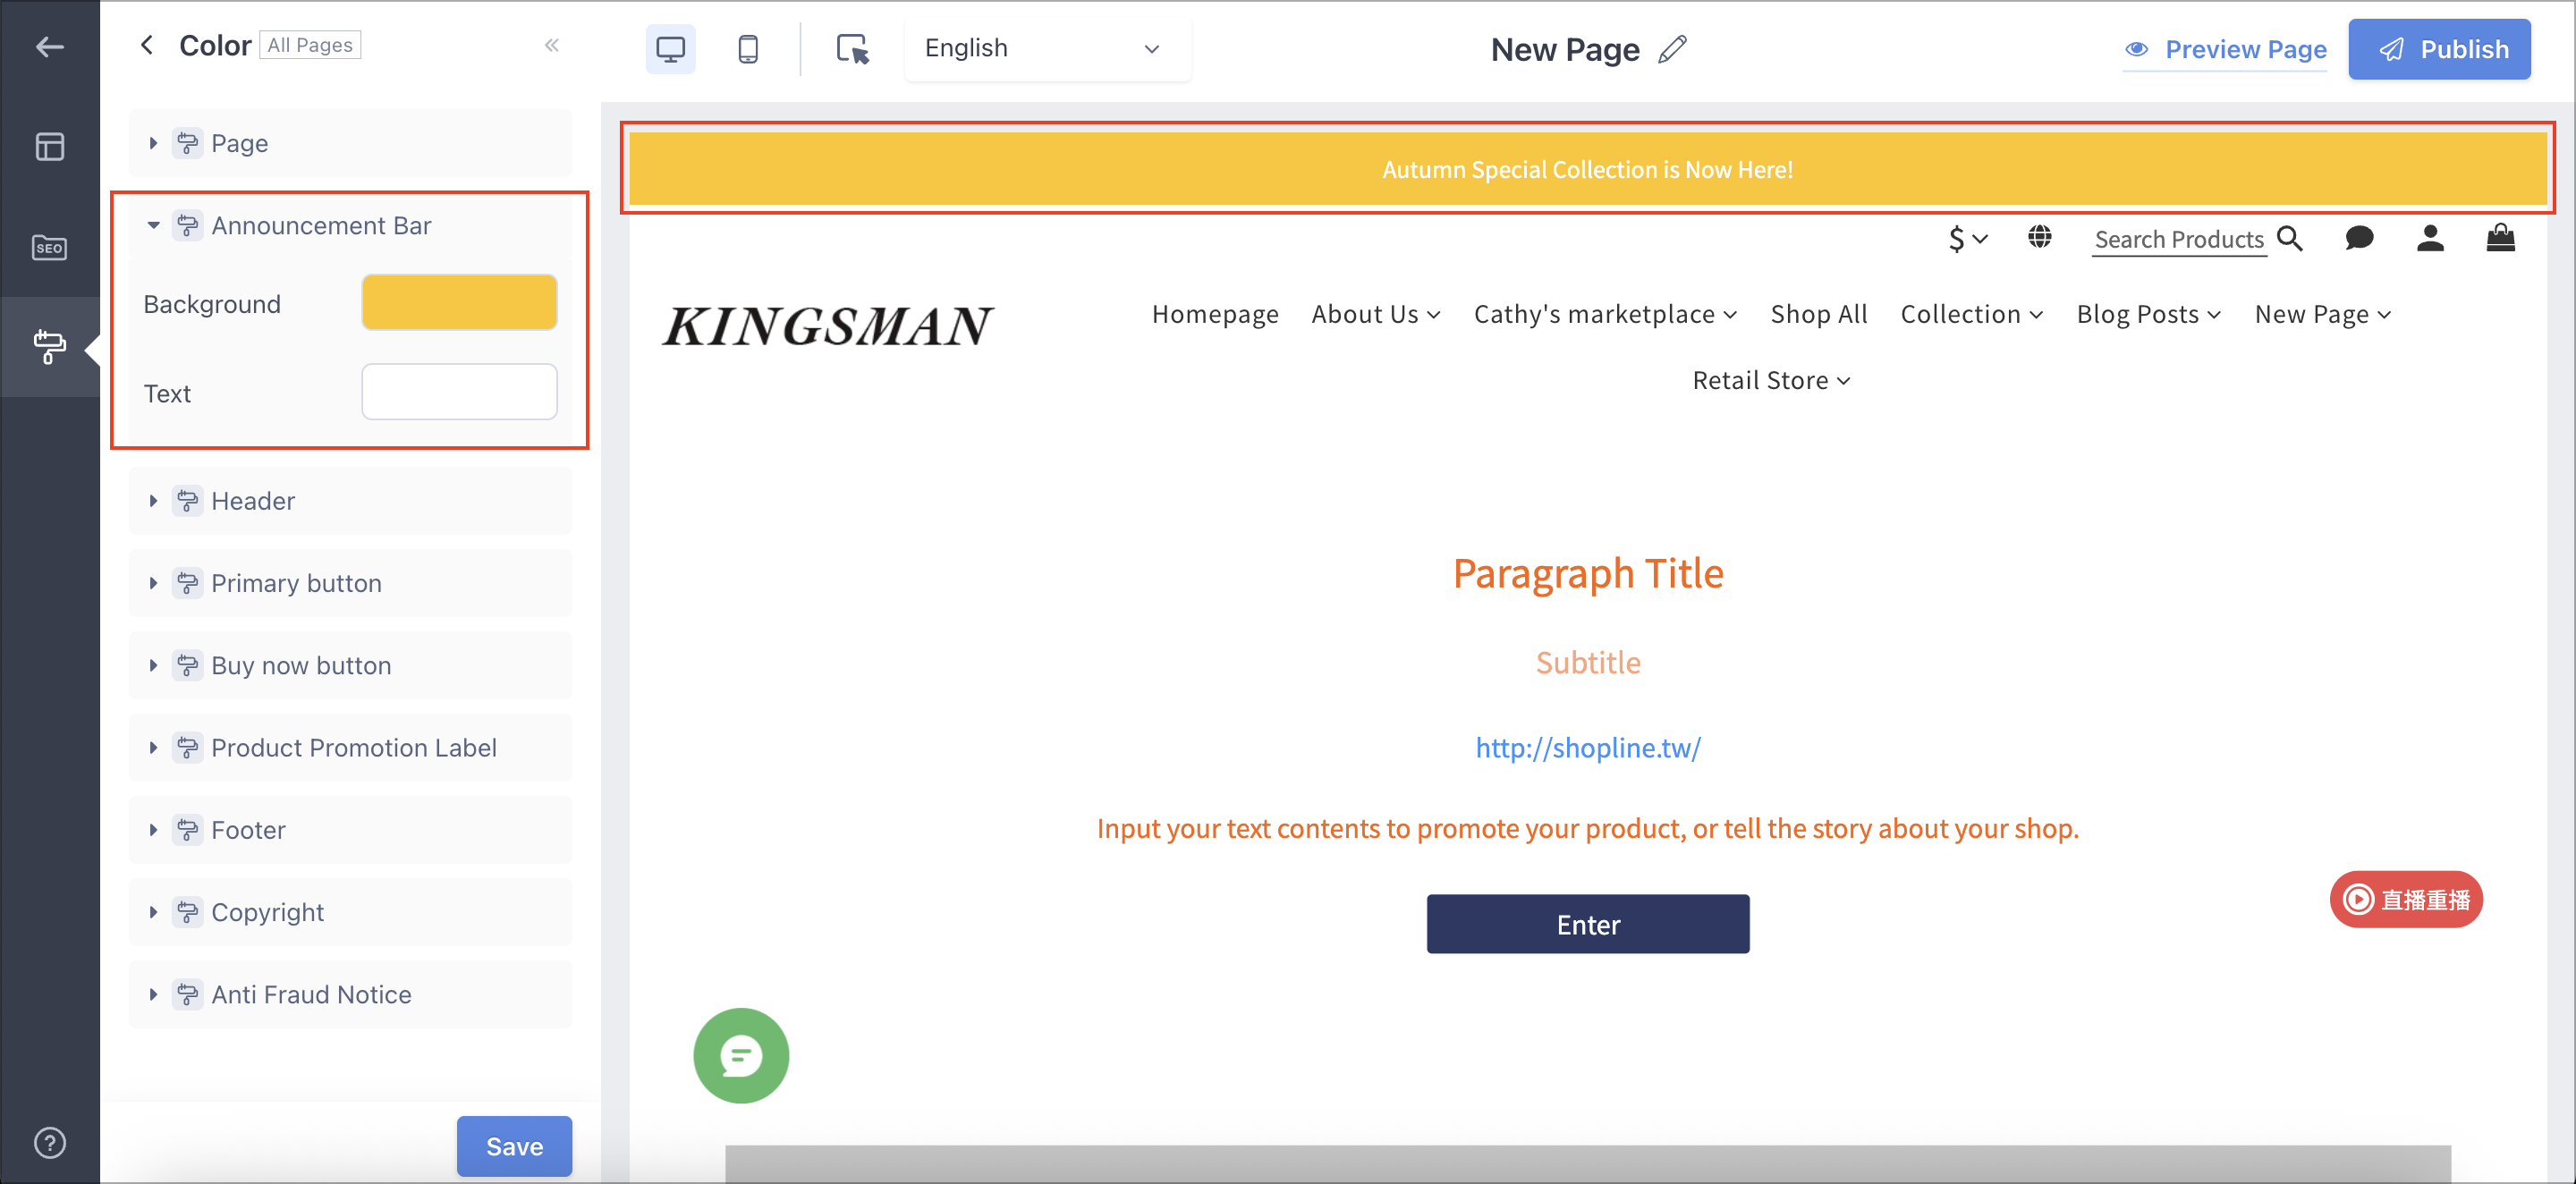Open the chat bubble icon in the store header

point(2359,238)
